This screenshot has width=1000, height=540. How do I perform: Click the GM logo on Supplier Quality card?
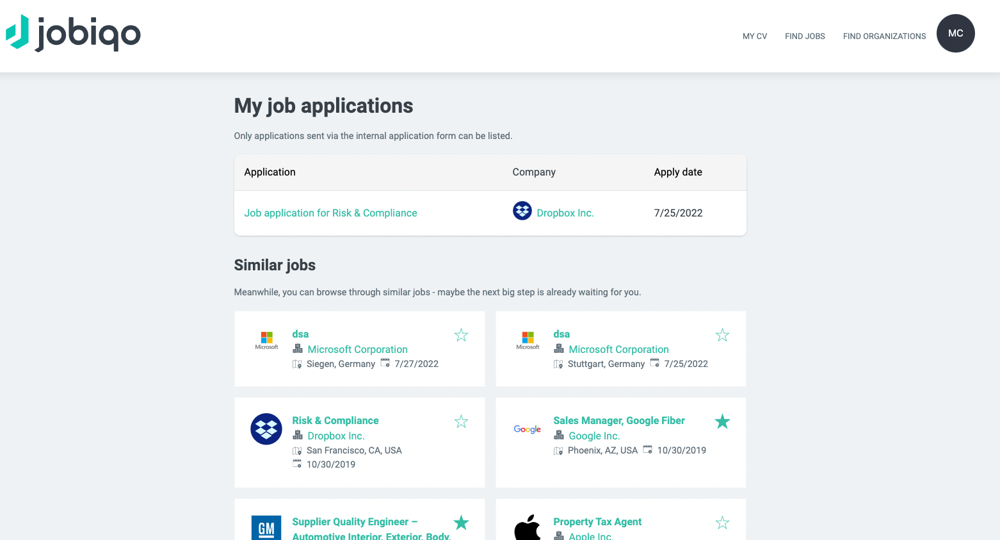pos(266,527)
